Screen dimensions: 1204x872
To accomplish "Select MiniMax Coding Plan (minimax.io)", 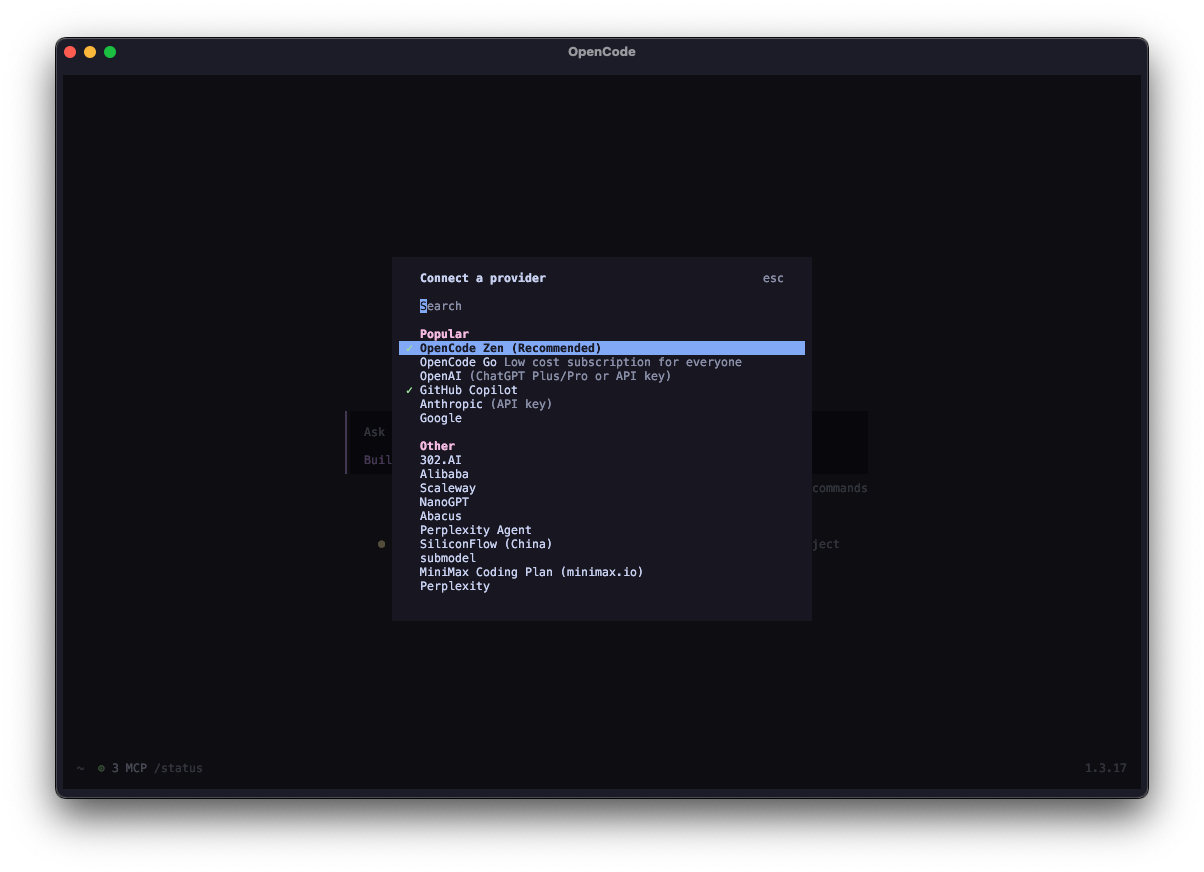I will (x=602, y=572).
